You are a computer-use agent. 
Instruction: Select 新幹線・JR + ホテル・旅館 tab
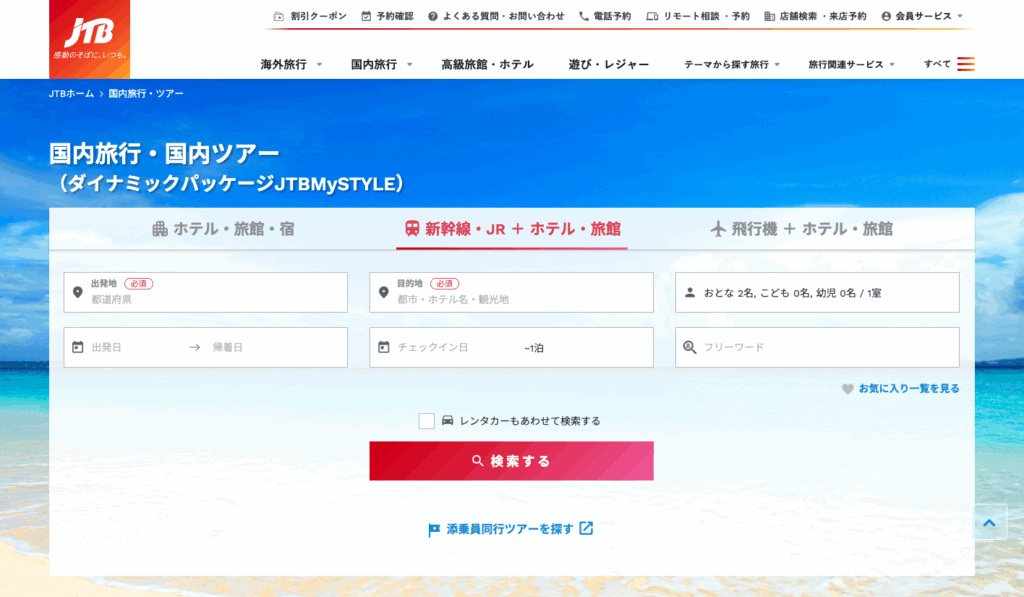click(512, 229)
